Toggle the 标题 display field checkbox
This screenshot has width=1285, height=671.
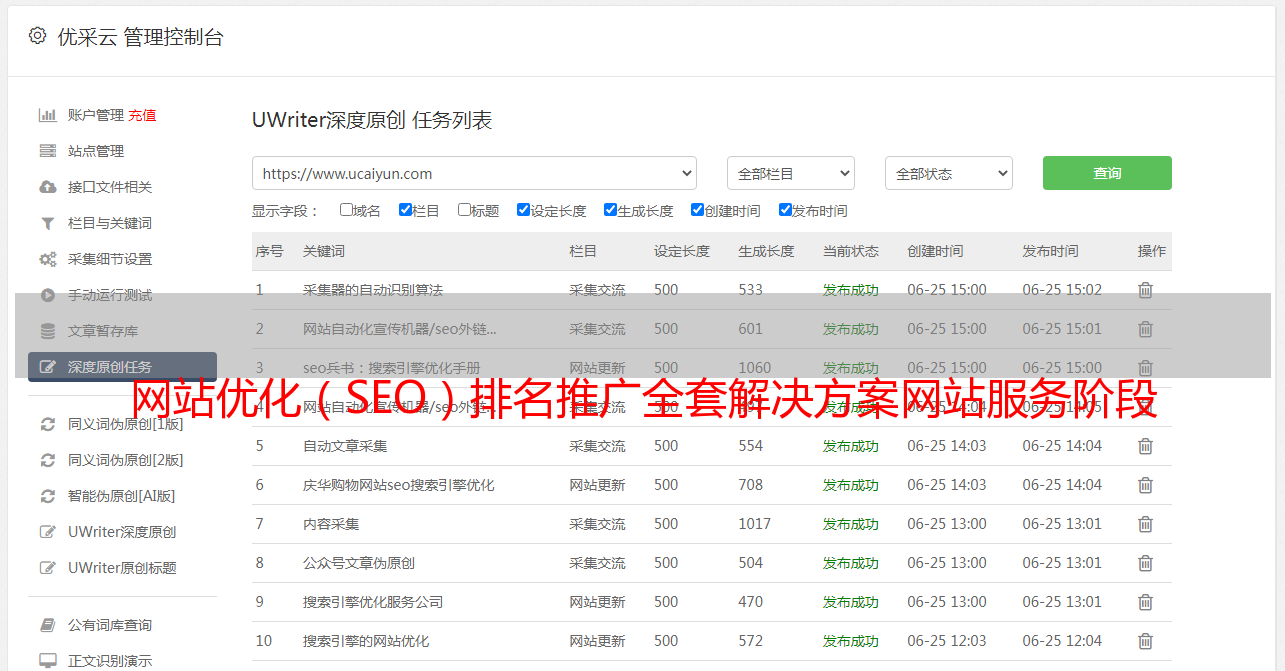coord(464,210)
